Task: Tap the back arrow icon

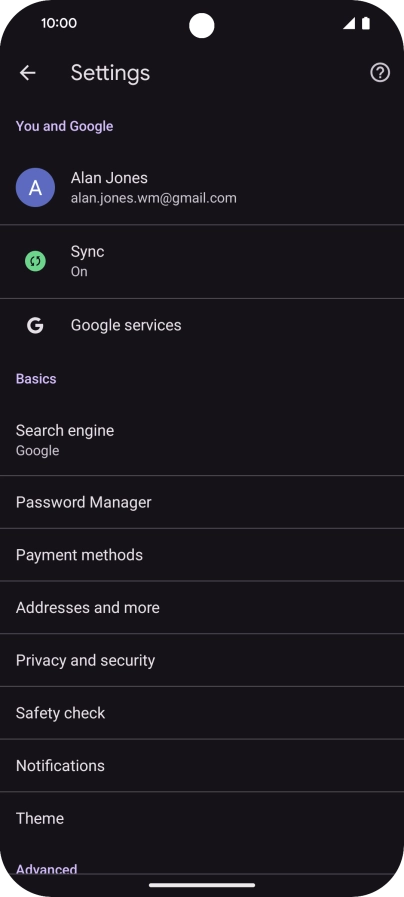Action: 27,73
